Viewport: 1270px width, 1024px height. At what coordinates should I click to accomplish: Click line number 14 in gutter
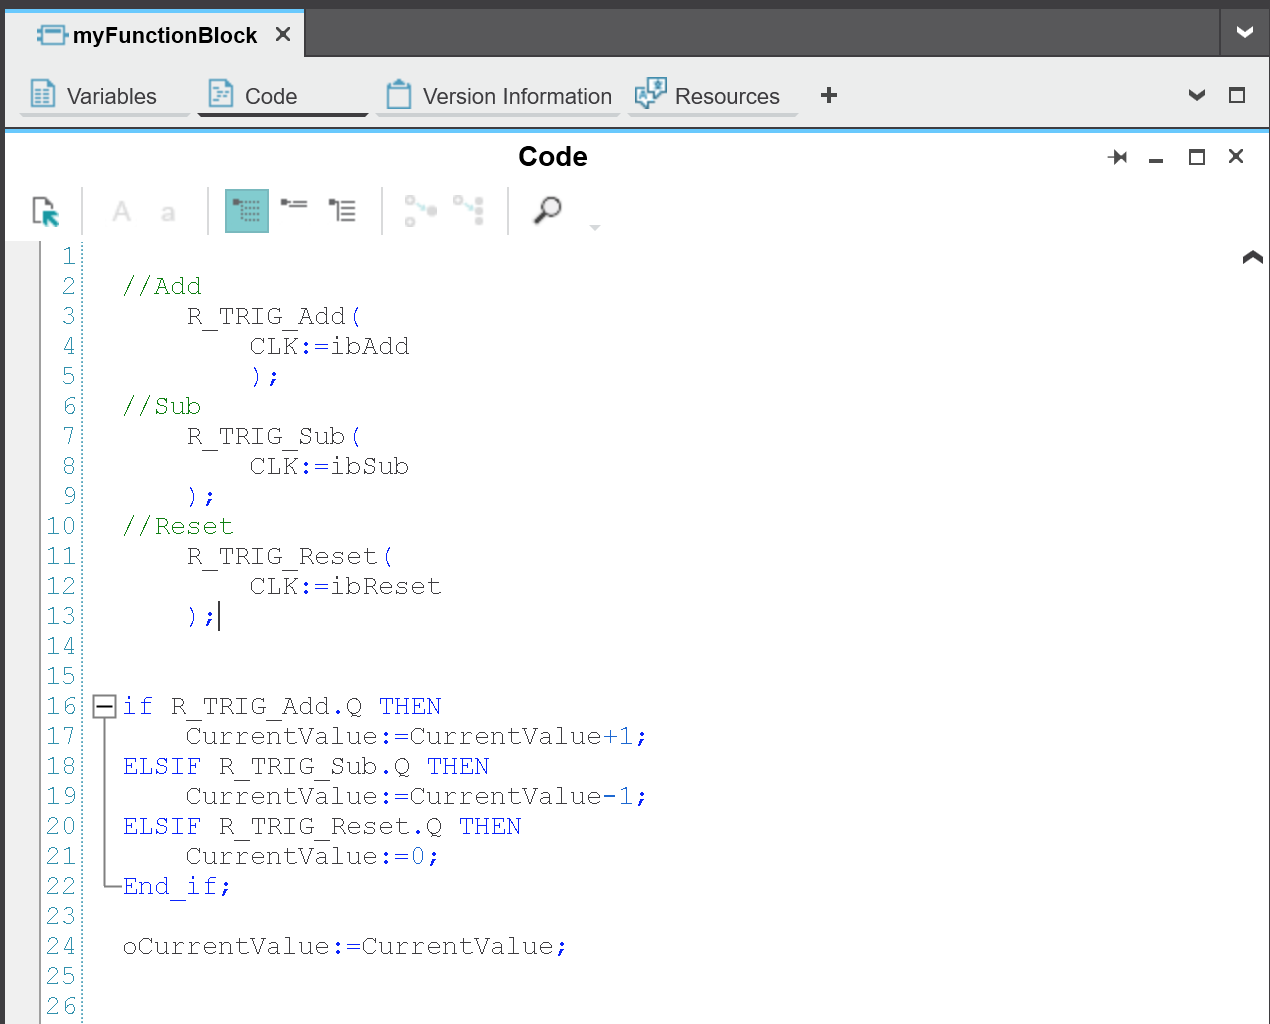pos(61,646)
